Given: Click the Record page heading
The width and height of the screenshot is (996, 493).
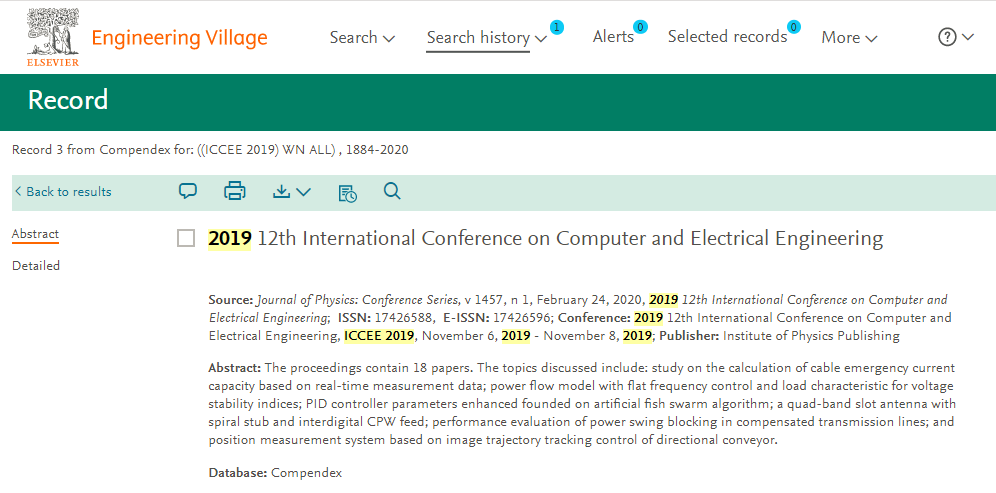Looking at the screenshot, I should (x=68, y=100).
